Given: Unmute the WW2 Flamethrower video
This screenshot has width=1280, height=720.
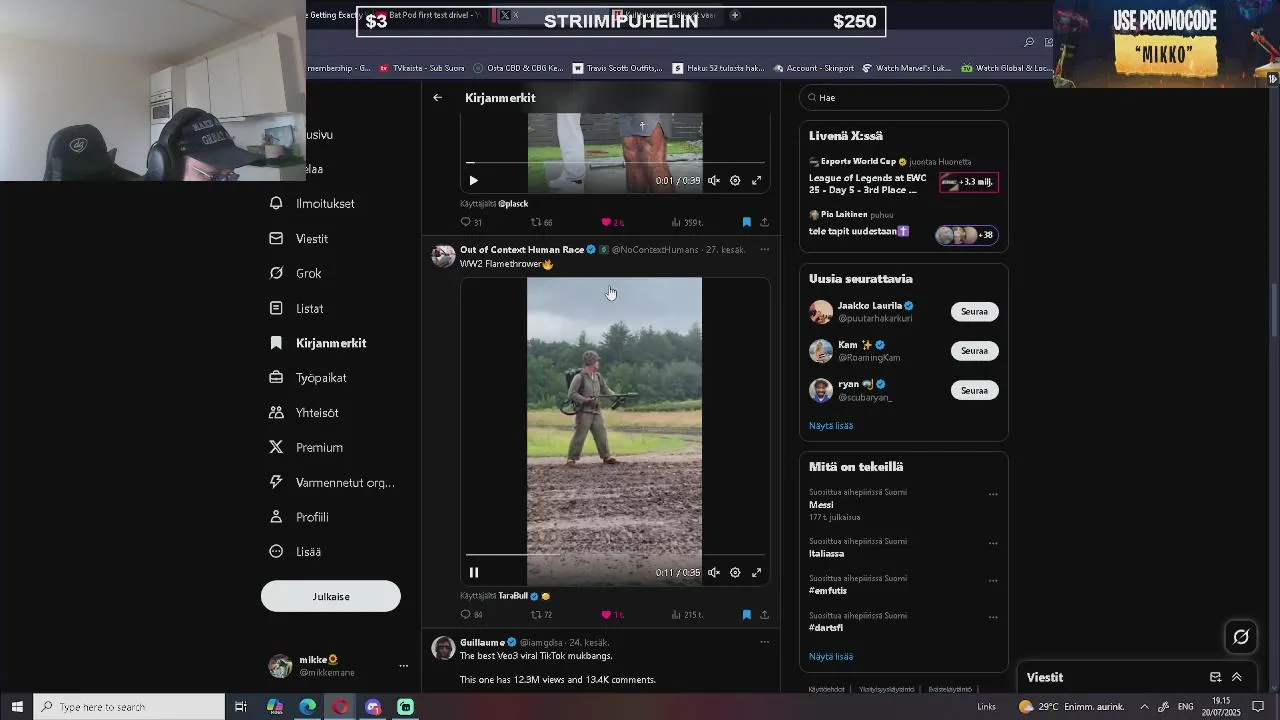Looking at the screenshot, I should coord(714,573).
